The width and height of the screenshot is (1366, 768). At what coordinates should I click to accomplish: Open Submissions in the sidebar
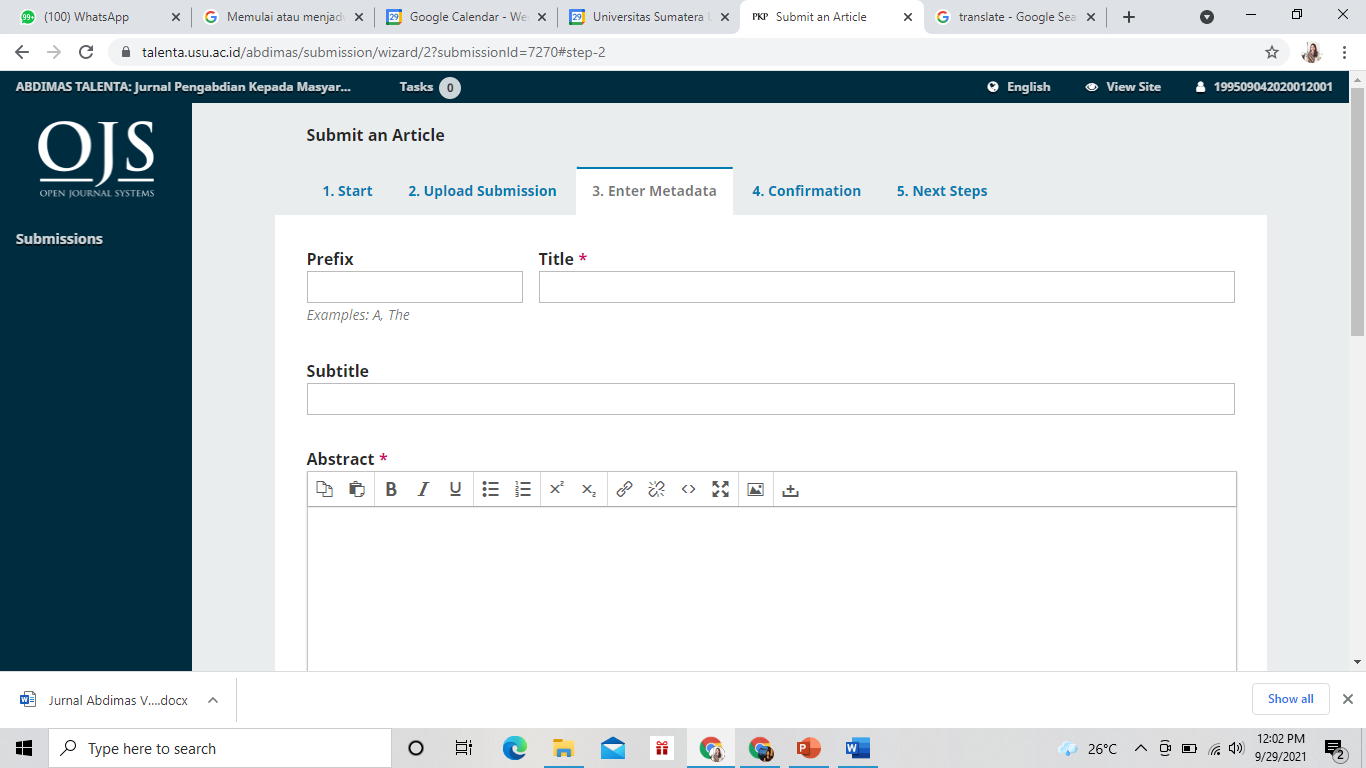click(59, 239)
